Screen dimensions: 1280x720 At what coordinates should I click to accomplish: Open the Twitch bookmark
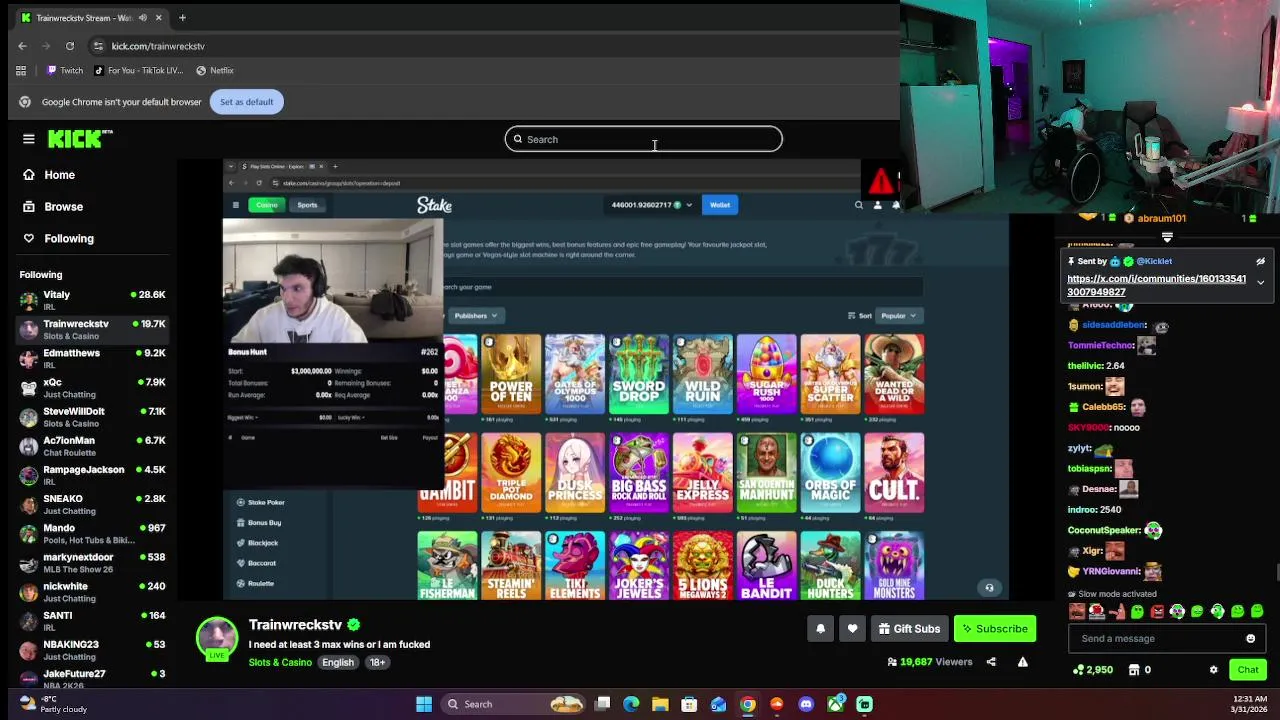pos(65,71)
